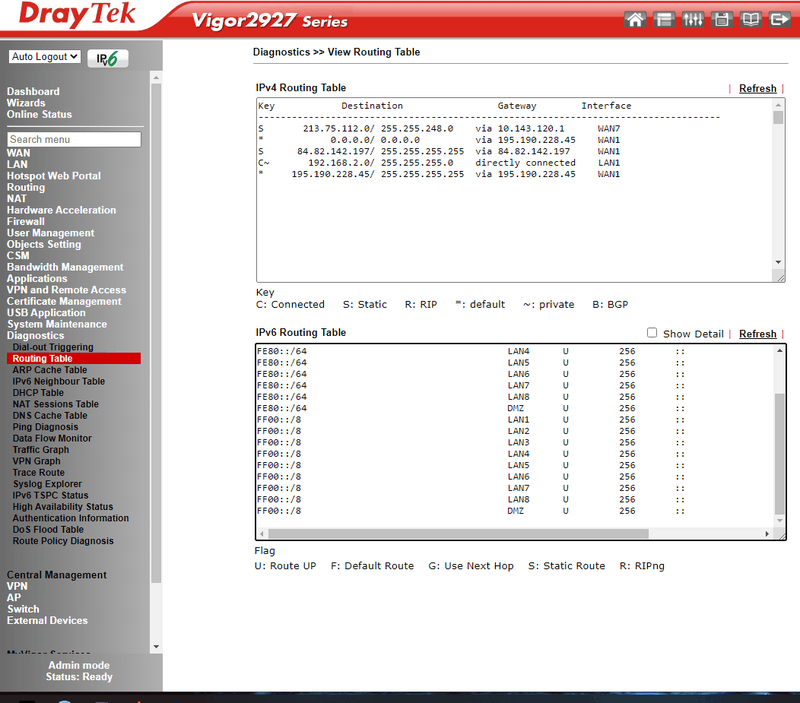The image size is (800, 703).
Task: Expand the NAT menu
Action: (16, 198)
